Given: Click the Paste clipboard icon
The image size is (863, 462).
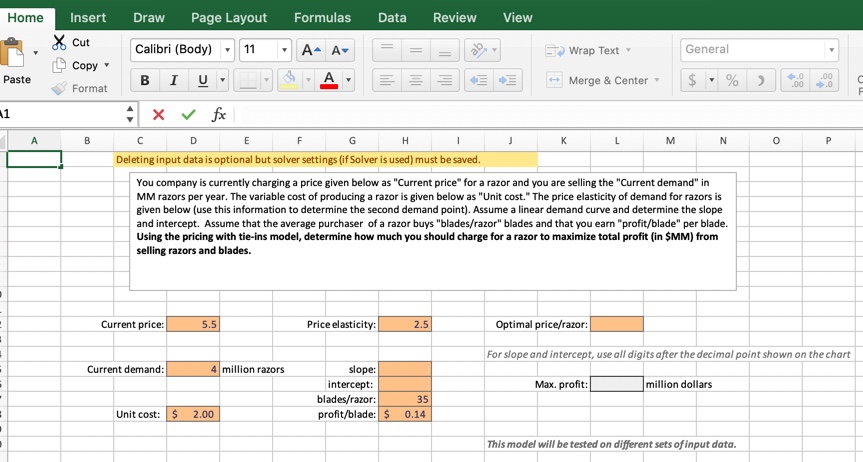Looking at the screenshot, I should pyautogui.click(x=14, y=54).
